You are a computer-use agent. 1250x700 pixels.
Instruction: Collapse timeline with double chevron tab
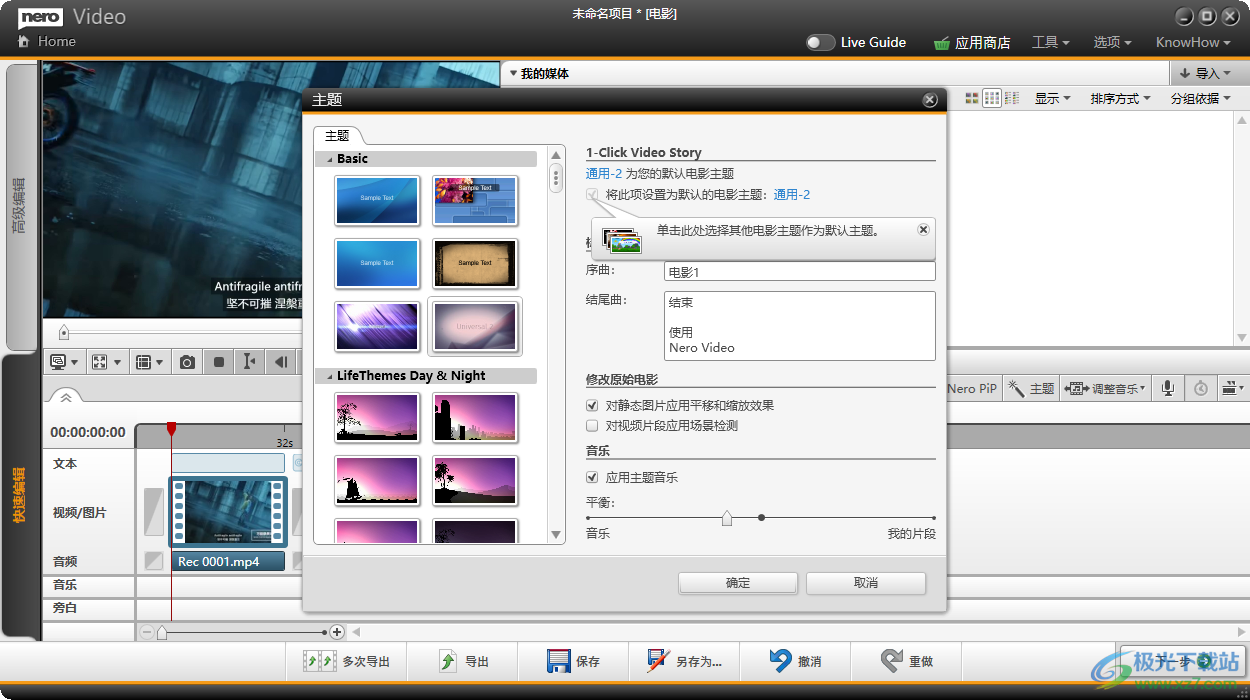(65, 397)
